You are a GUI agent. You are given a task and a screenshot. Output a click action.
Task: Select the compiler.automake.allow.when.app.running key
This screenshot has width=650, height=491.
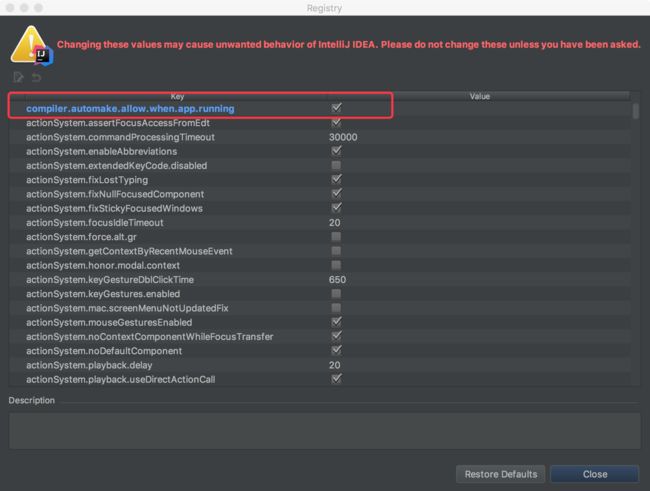click(x=130, y=109)
